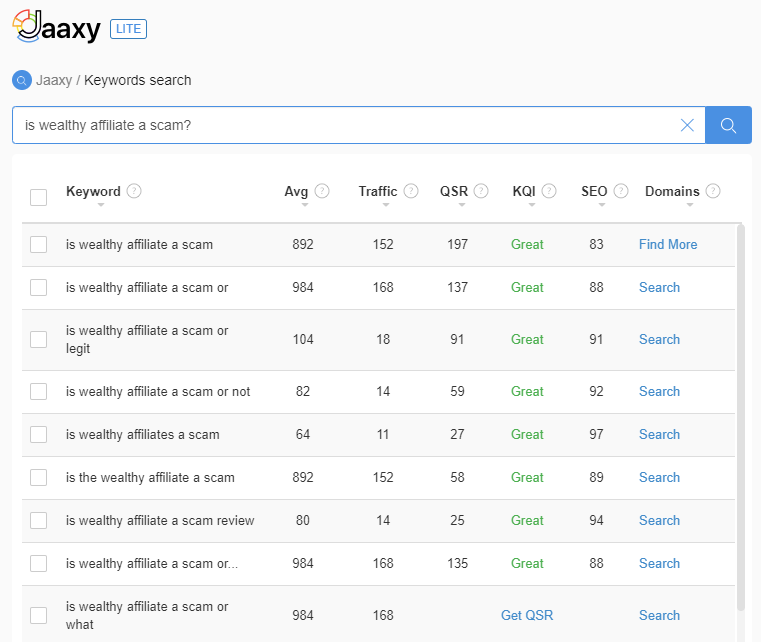761x642 pixels.
Task: Sort by QSR column arrow
Action: pyautogui.click(x=462, y=205)
